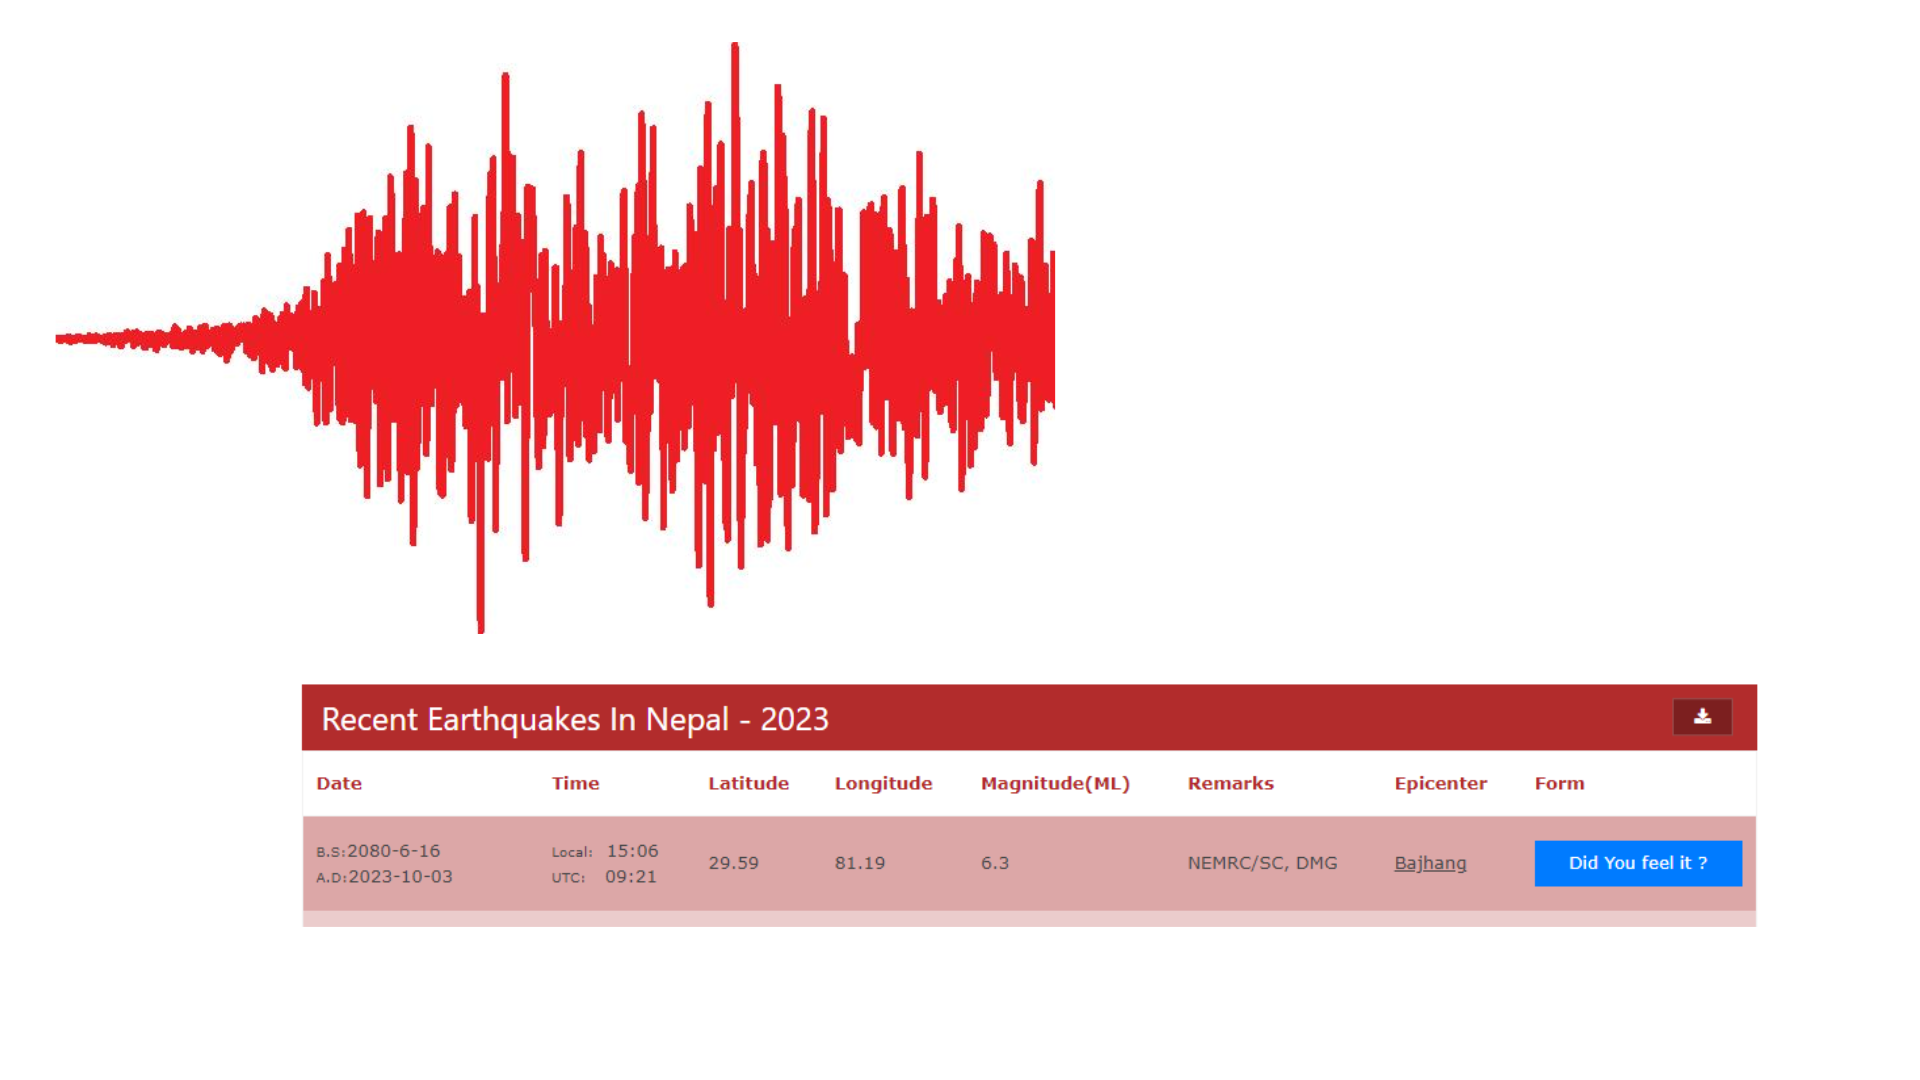Click the Date column header
The image size is (1920, 1080).
[x=339, y=783]
